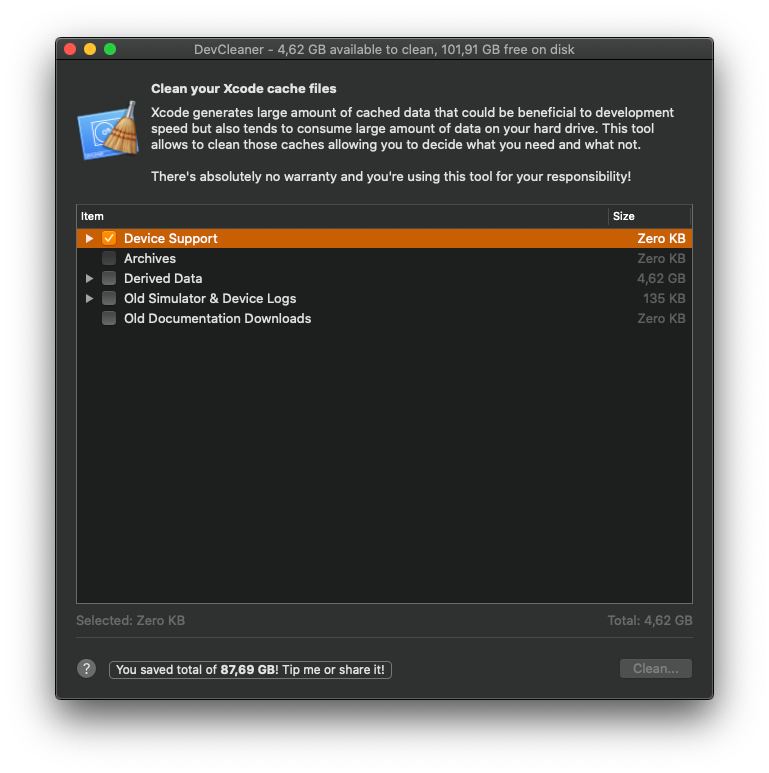This screenshot has height=773, width=769.
Task: Close the window with the red button
Action: (x=70, y=49)
